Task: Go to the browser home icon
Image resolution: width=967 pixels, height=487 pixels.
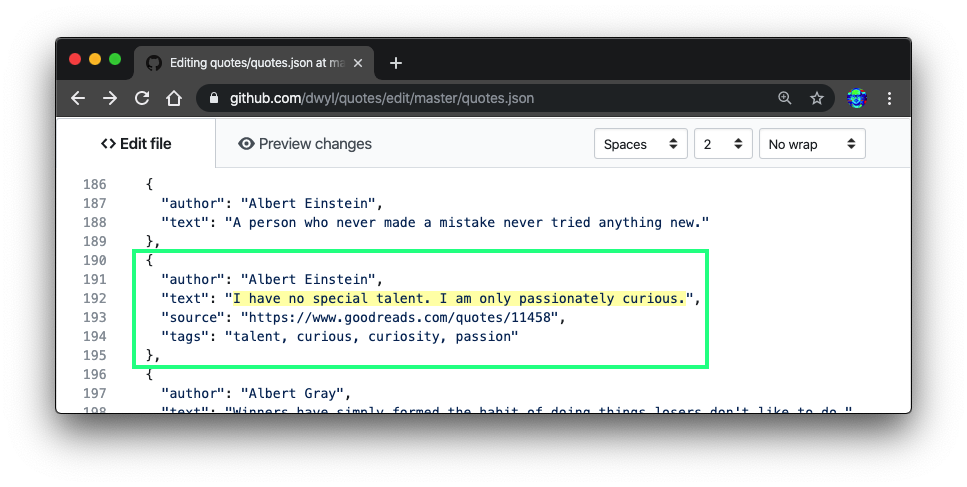Action: (x=174, y=98)
